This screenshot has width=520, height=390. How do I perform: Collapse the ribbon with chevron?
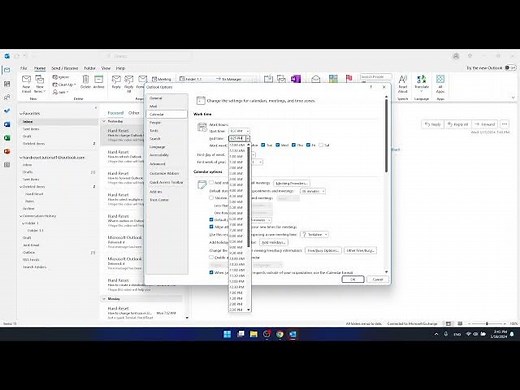tap(513, 97)
